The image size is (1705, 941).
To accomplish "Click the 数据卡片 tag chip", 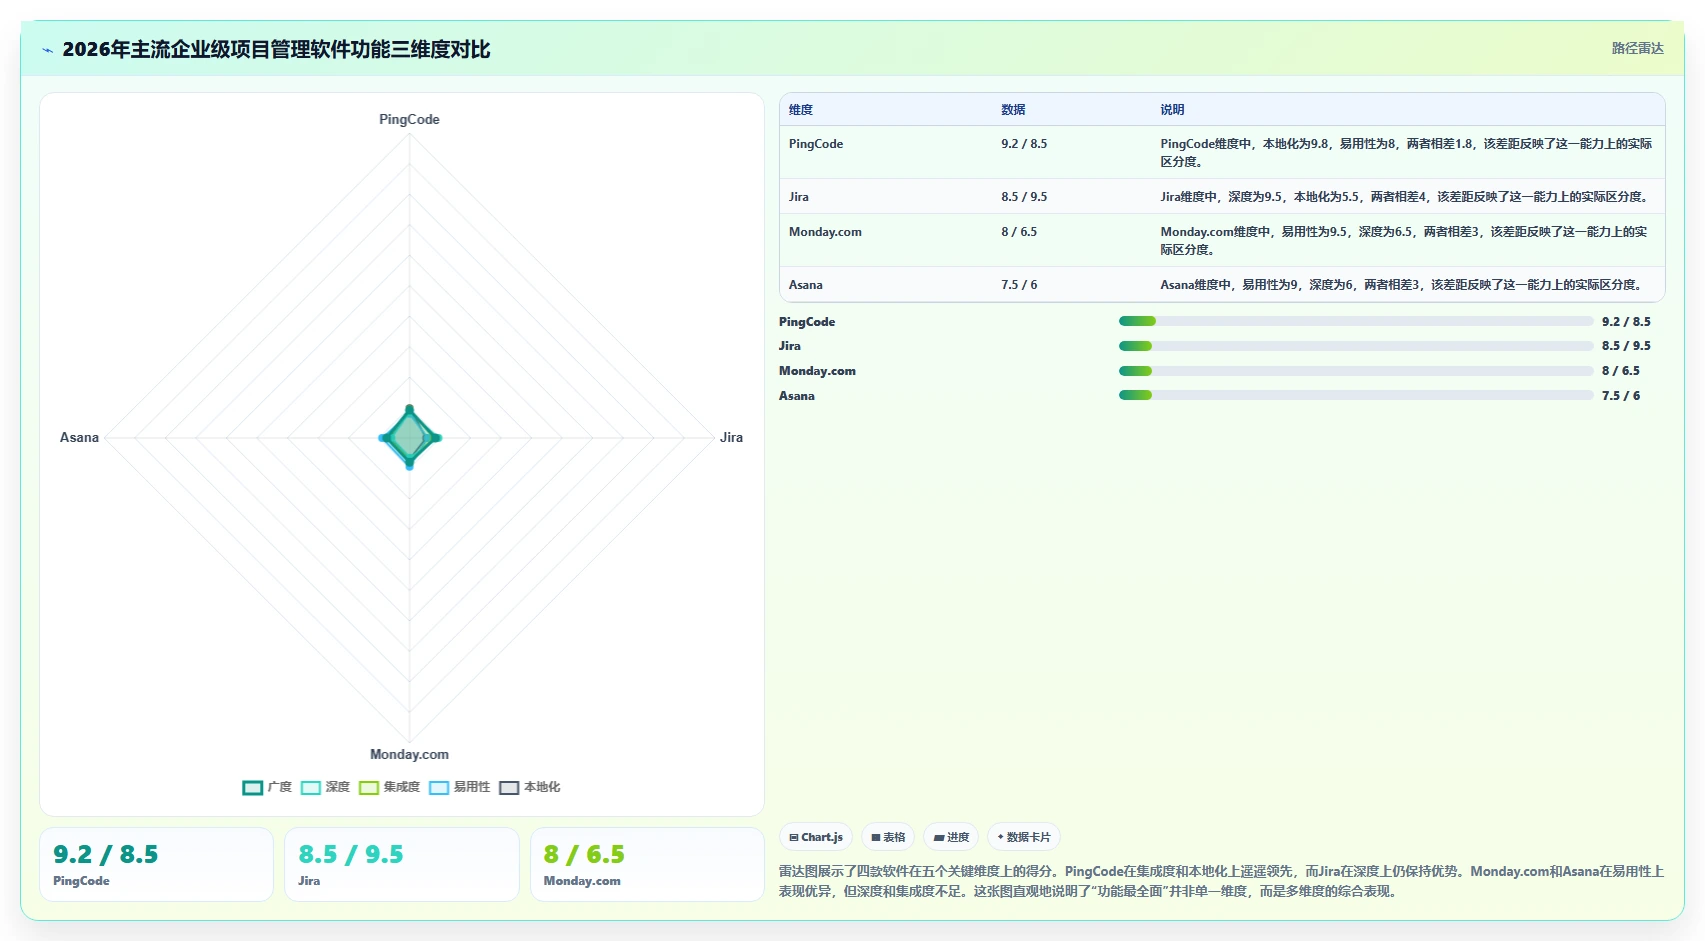I will click(x=1024, y=837).
